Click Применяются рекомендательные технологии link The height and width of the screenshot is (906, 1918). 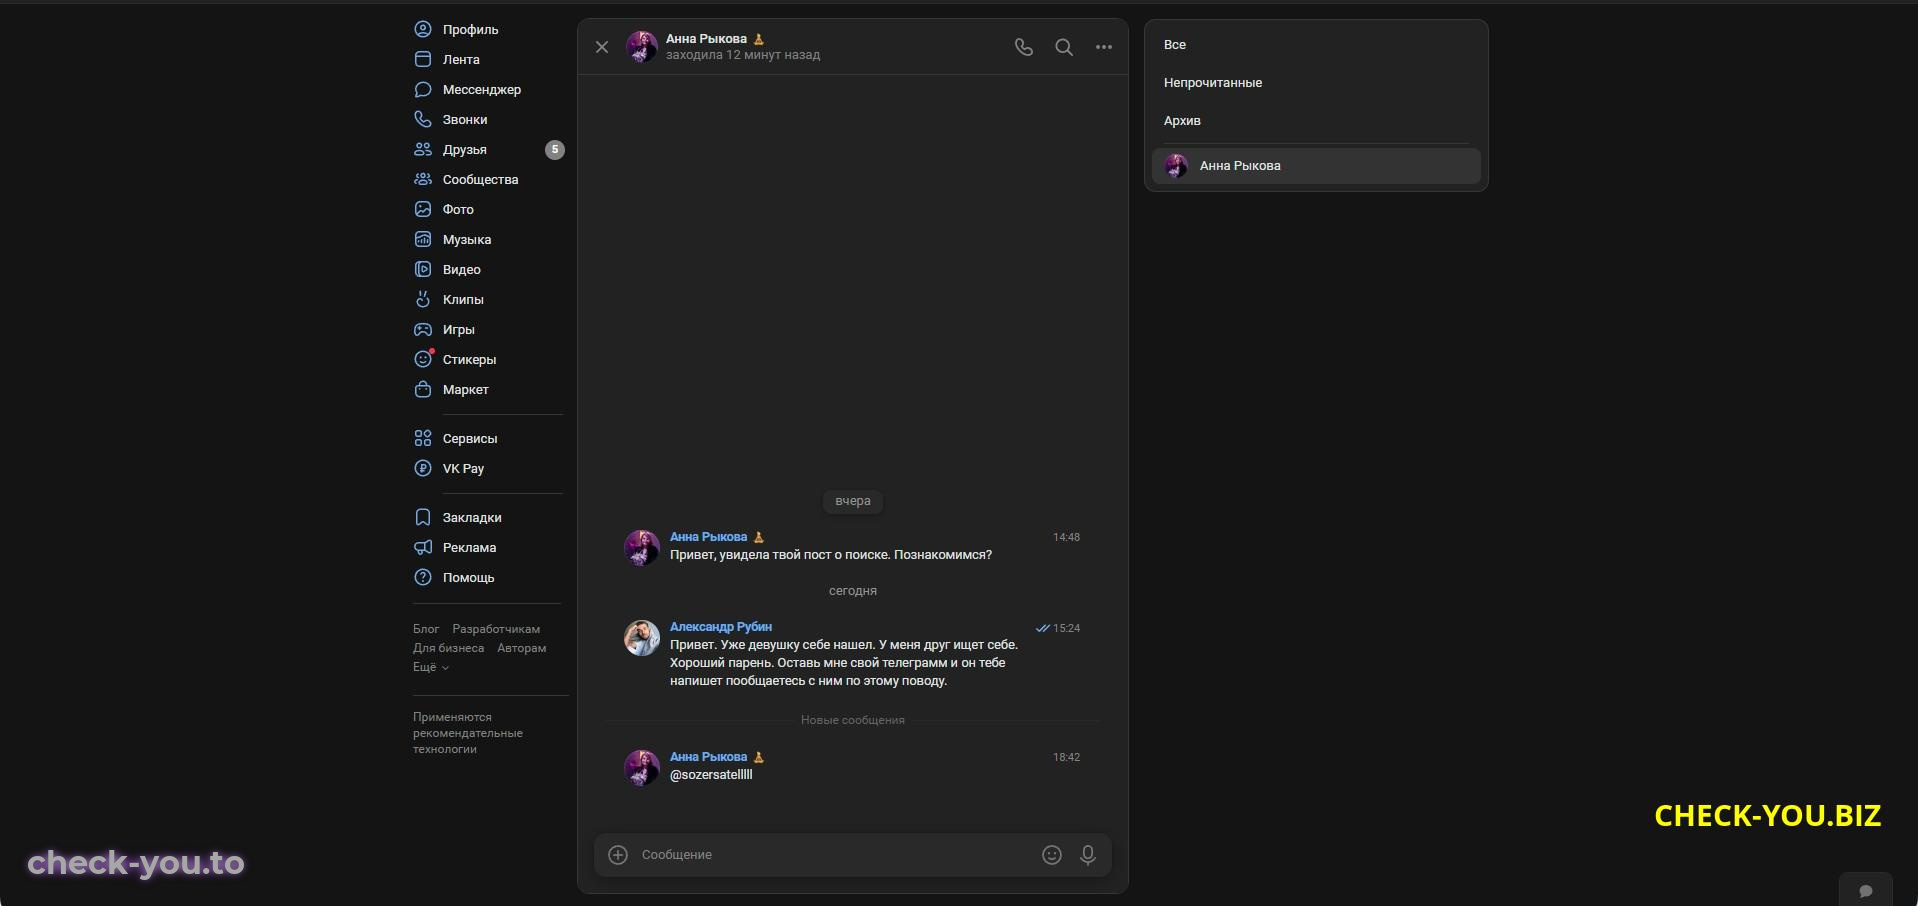tap(468, 733)
